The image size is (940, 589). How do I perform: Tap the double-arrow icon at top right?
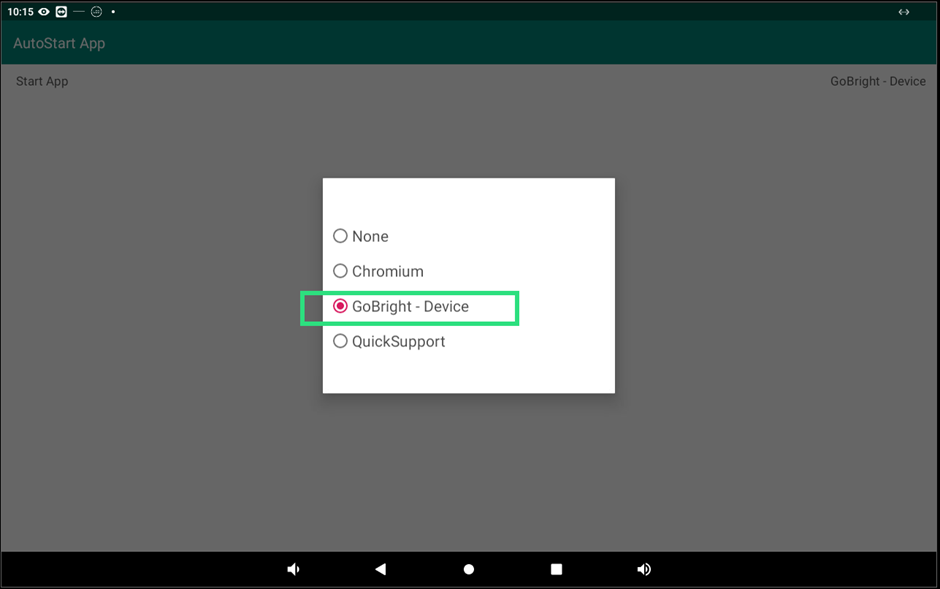point(903,12)
